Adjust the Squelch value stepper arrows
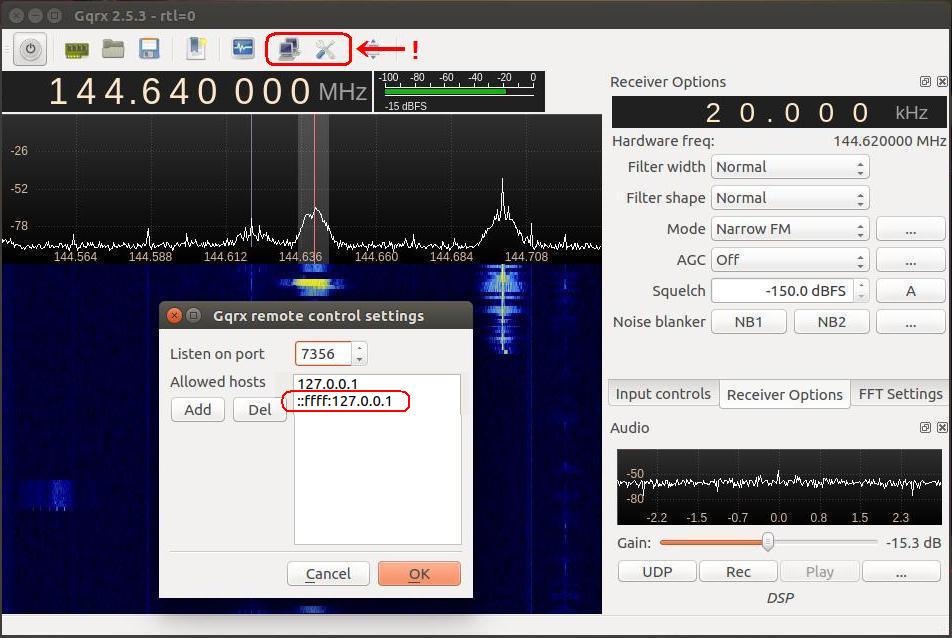The width and height of the screenshot is (952, 638). 861,291
